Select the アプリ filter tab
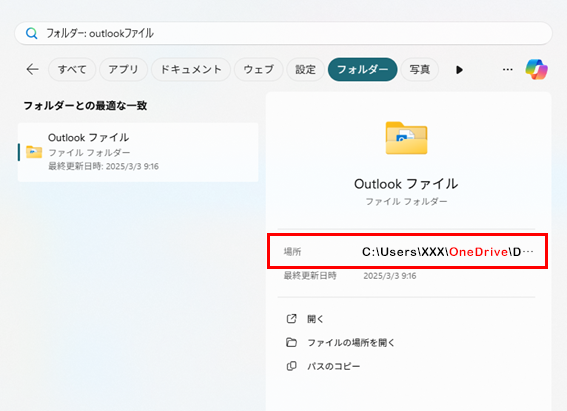 pyautogui.click(x=123, y=69)
